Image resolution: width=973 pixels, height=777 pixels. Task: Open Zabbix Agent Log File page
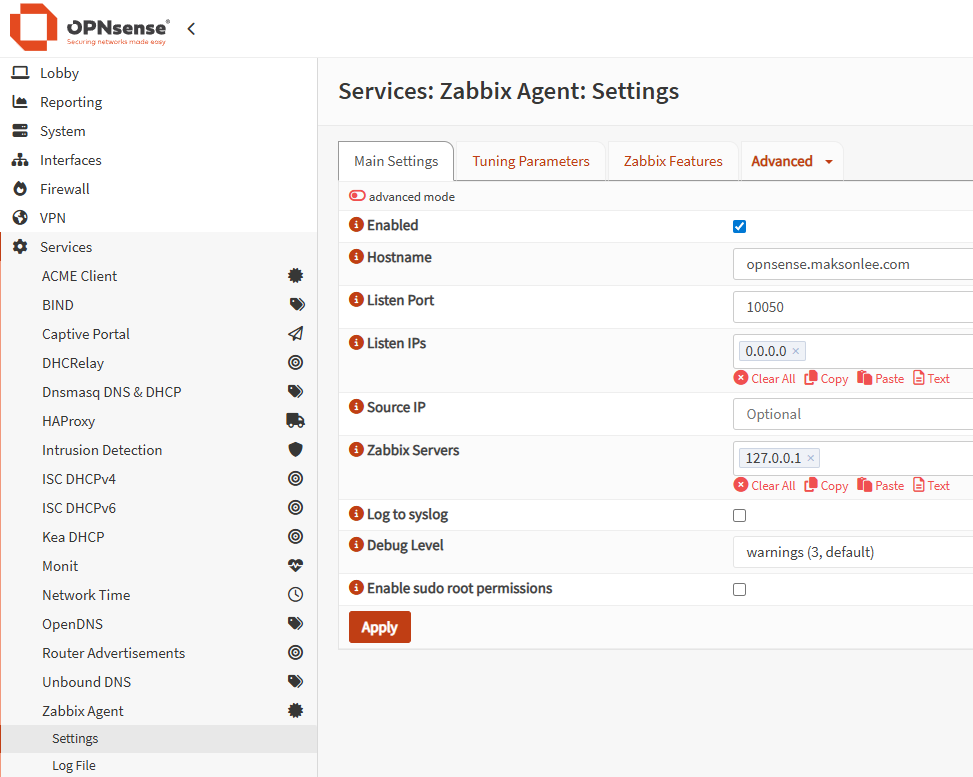[x=158, y=765]
